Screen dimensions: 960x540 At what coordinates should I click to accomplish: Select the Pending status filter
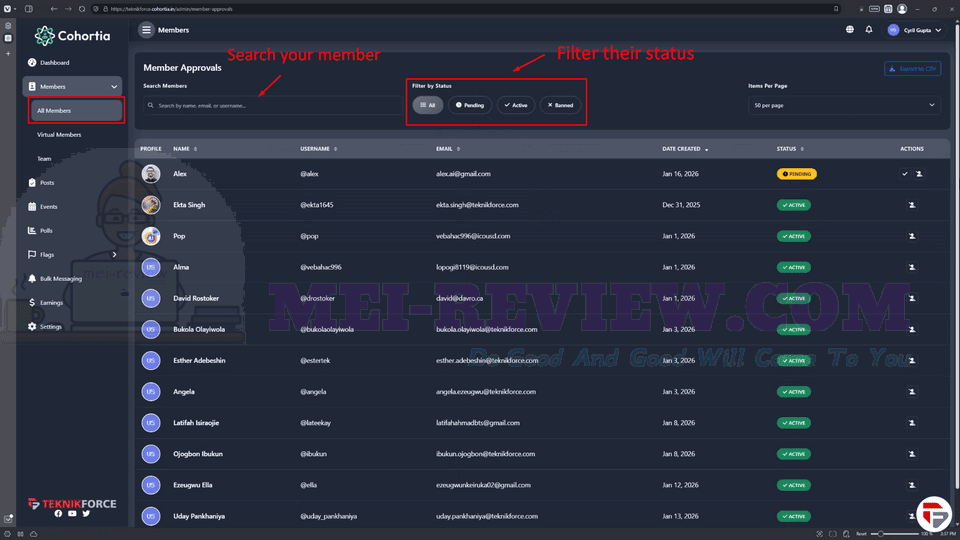tap(470, 105)
